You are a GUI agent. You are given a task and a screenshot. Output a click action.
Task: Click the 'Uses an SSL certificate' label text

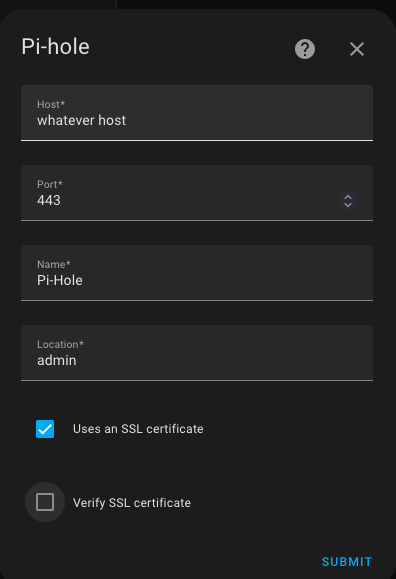[x=138, y=429]
